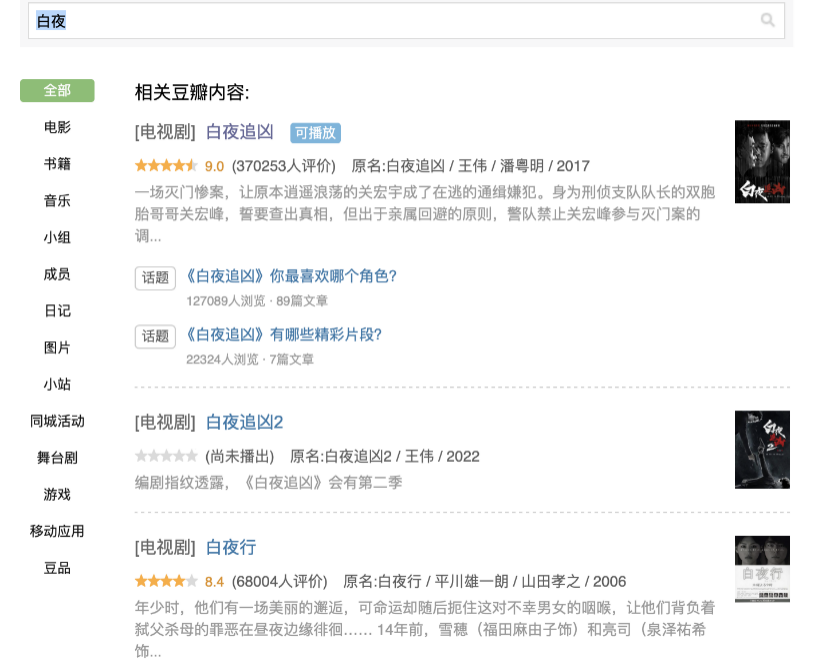Click 原名:白夜行 / 平川雄一朗 / 山田孝之 / 2006

(x=484, y=582)
